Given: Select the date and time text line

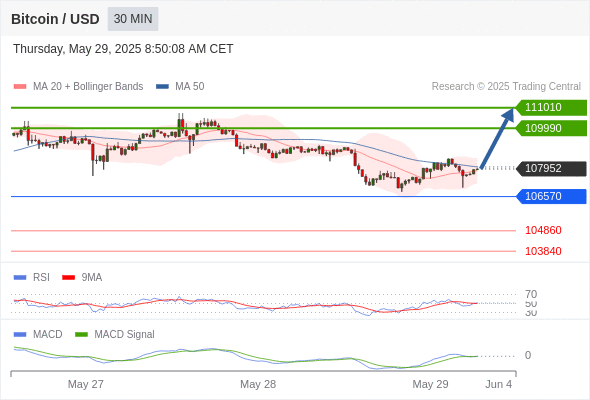Looking at the screenshot, I should tap(123, 49).
